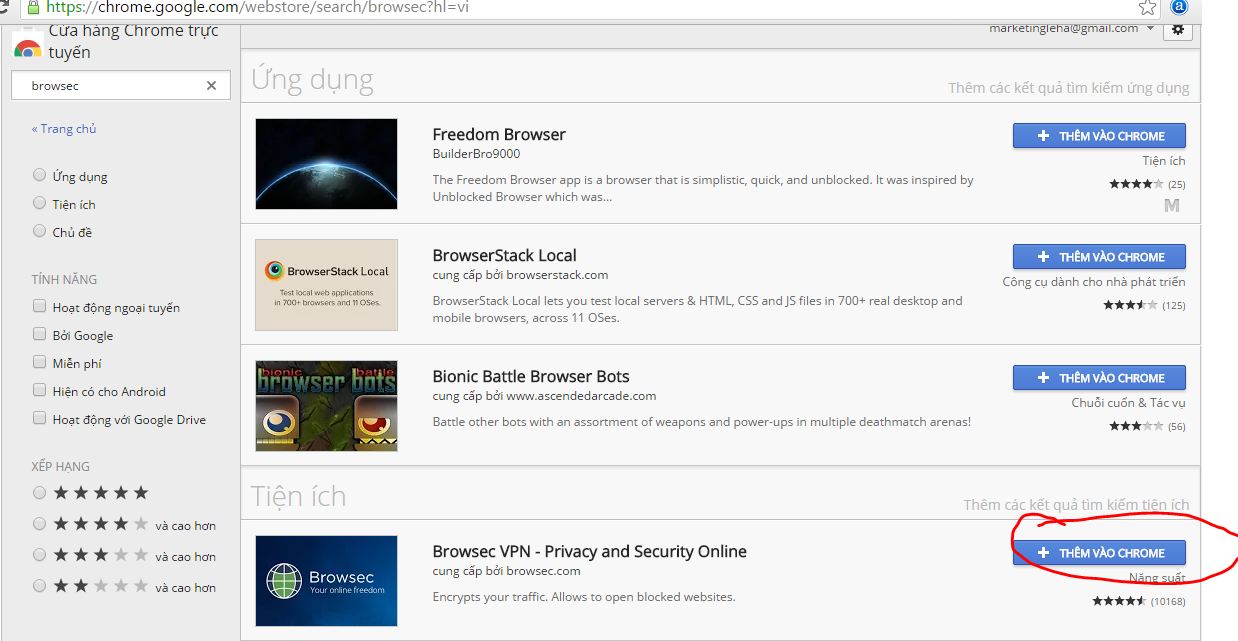Screen dimensions: 1238x641
Task: Enable Hoạt động ngoại tuyến checkbox
Action: point(39,306)
